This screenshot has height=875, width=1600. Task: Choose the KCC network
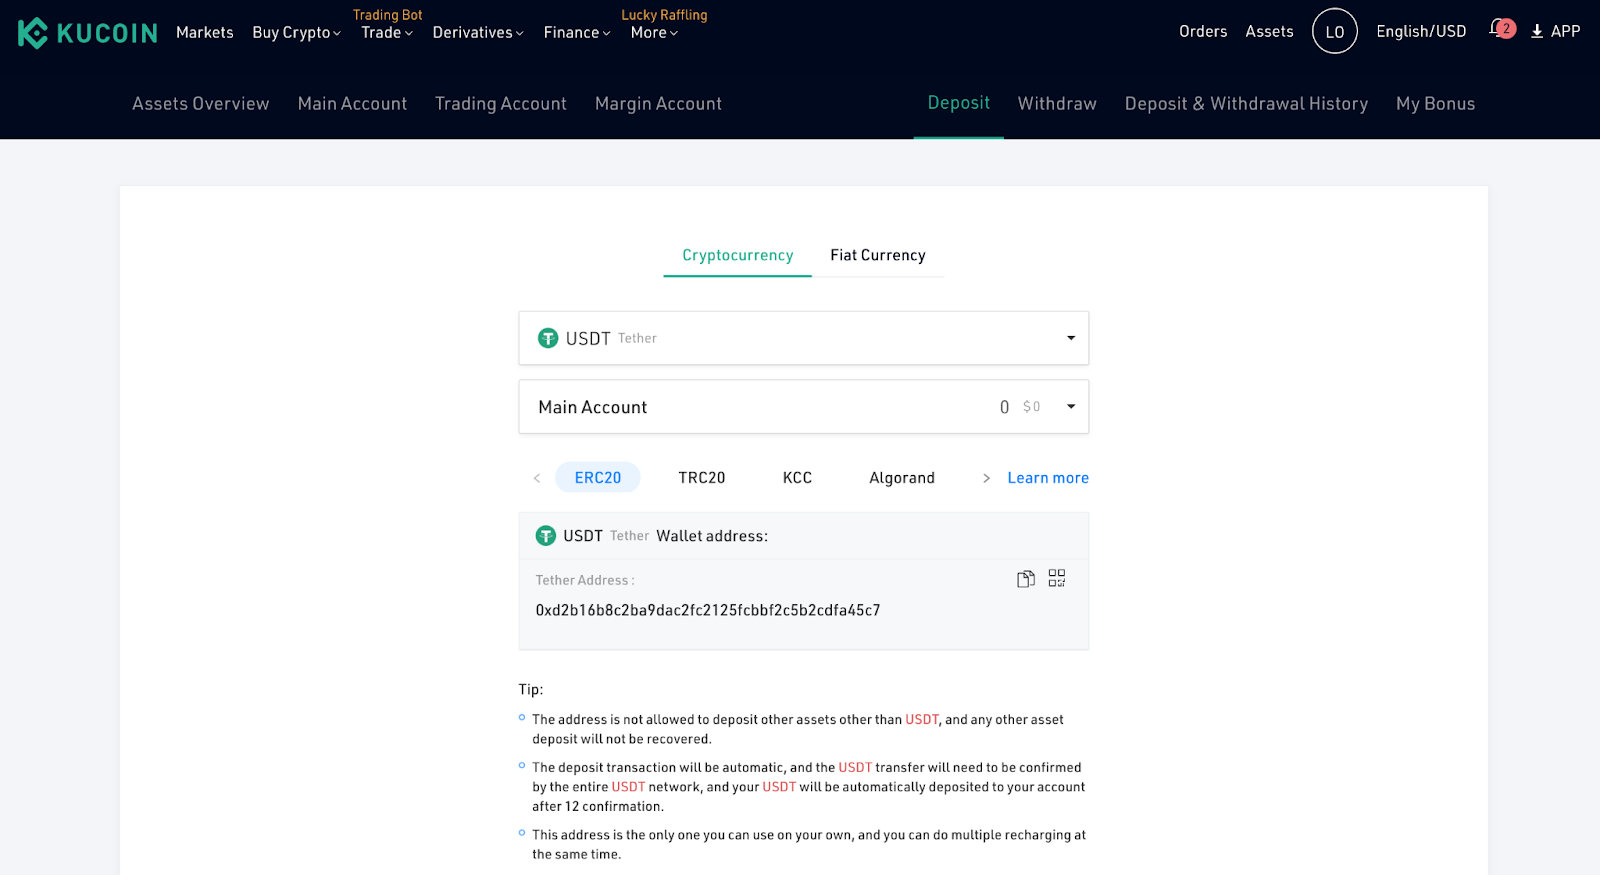[797, 477]
